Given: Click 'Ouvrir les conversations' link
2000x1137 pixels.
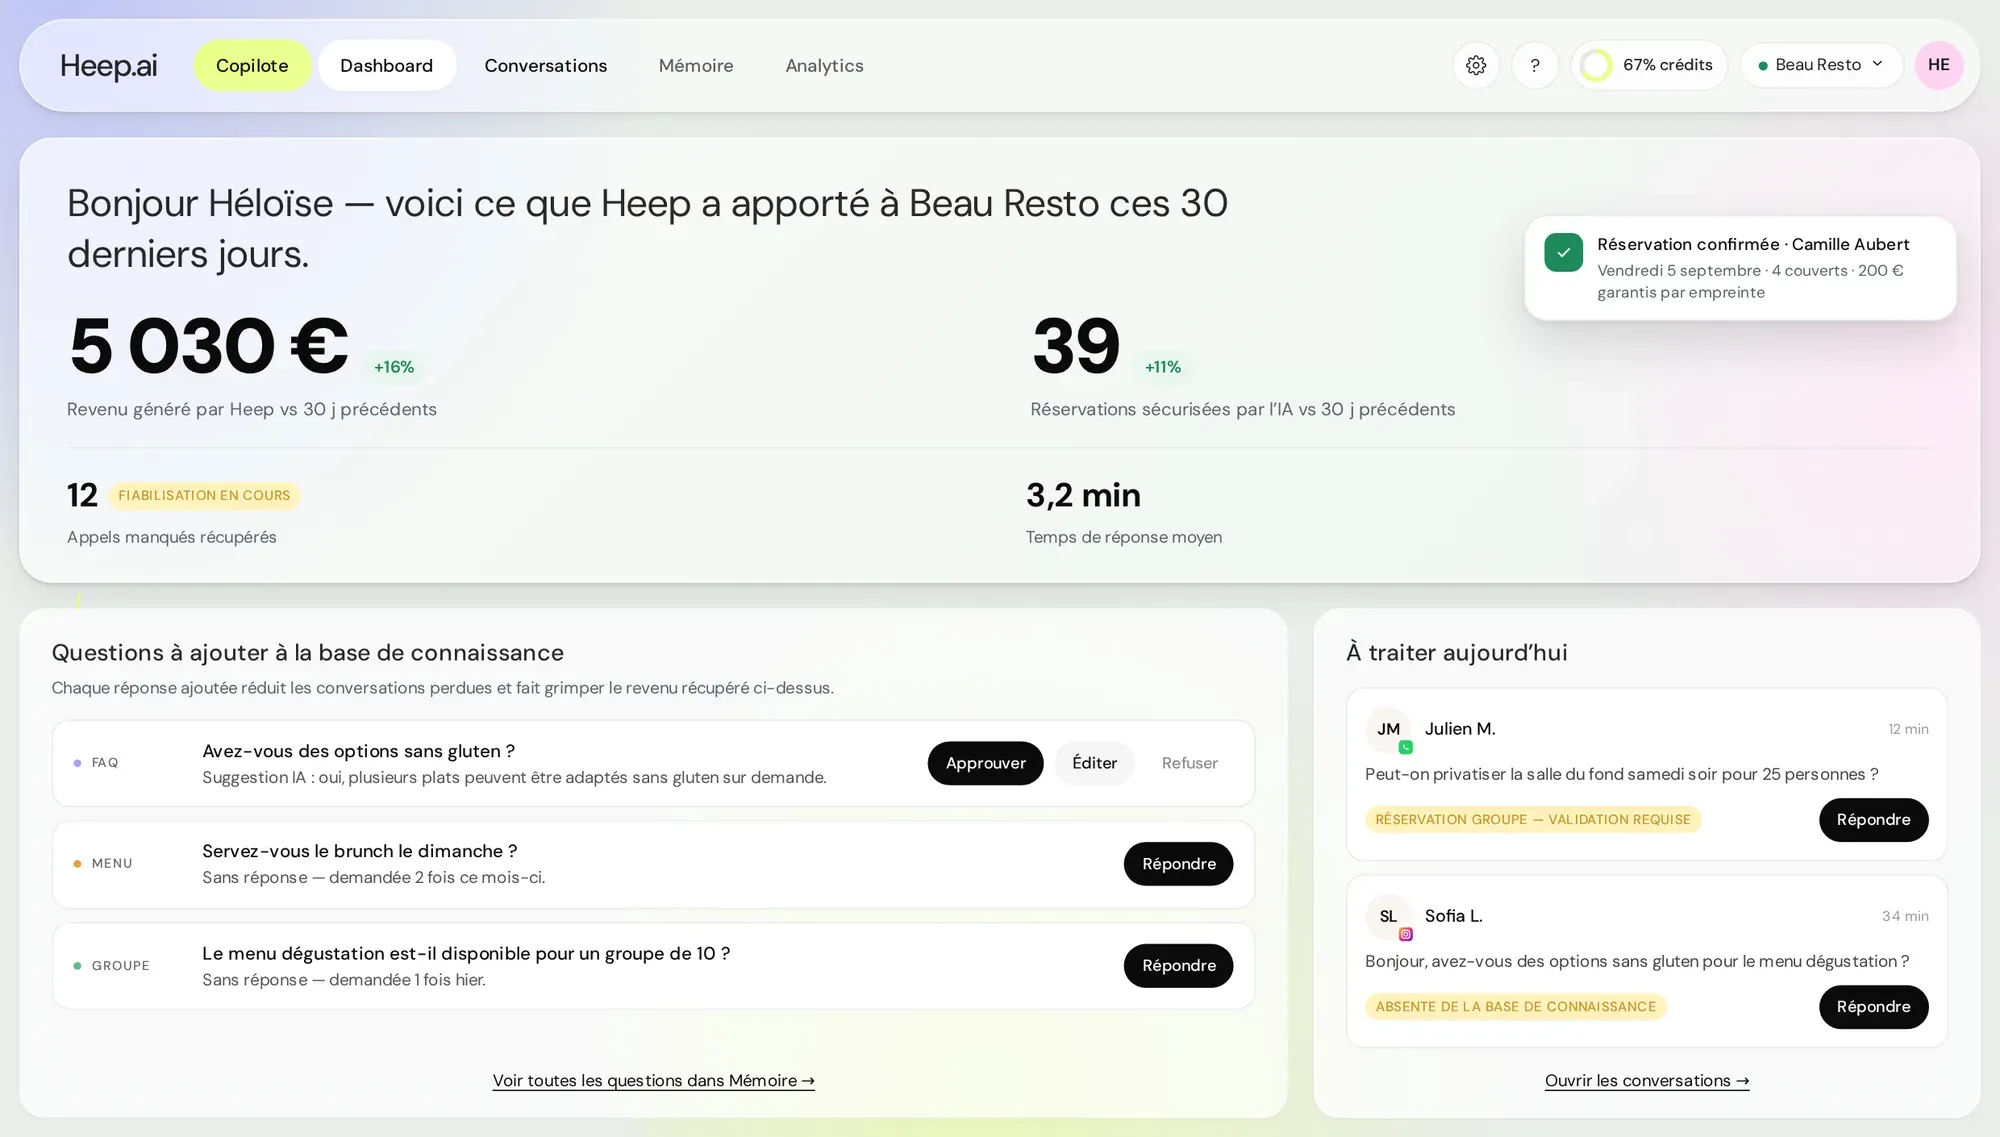Looking at the screenshot, I should pyautogui.click(x=1646, y=1081).
